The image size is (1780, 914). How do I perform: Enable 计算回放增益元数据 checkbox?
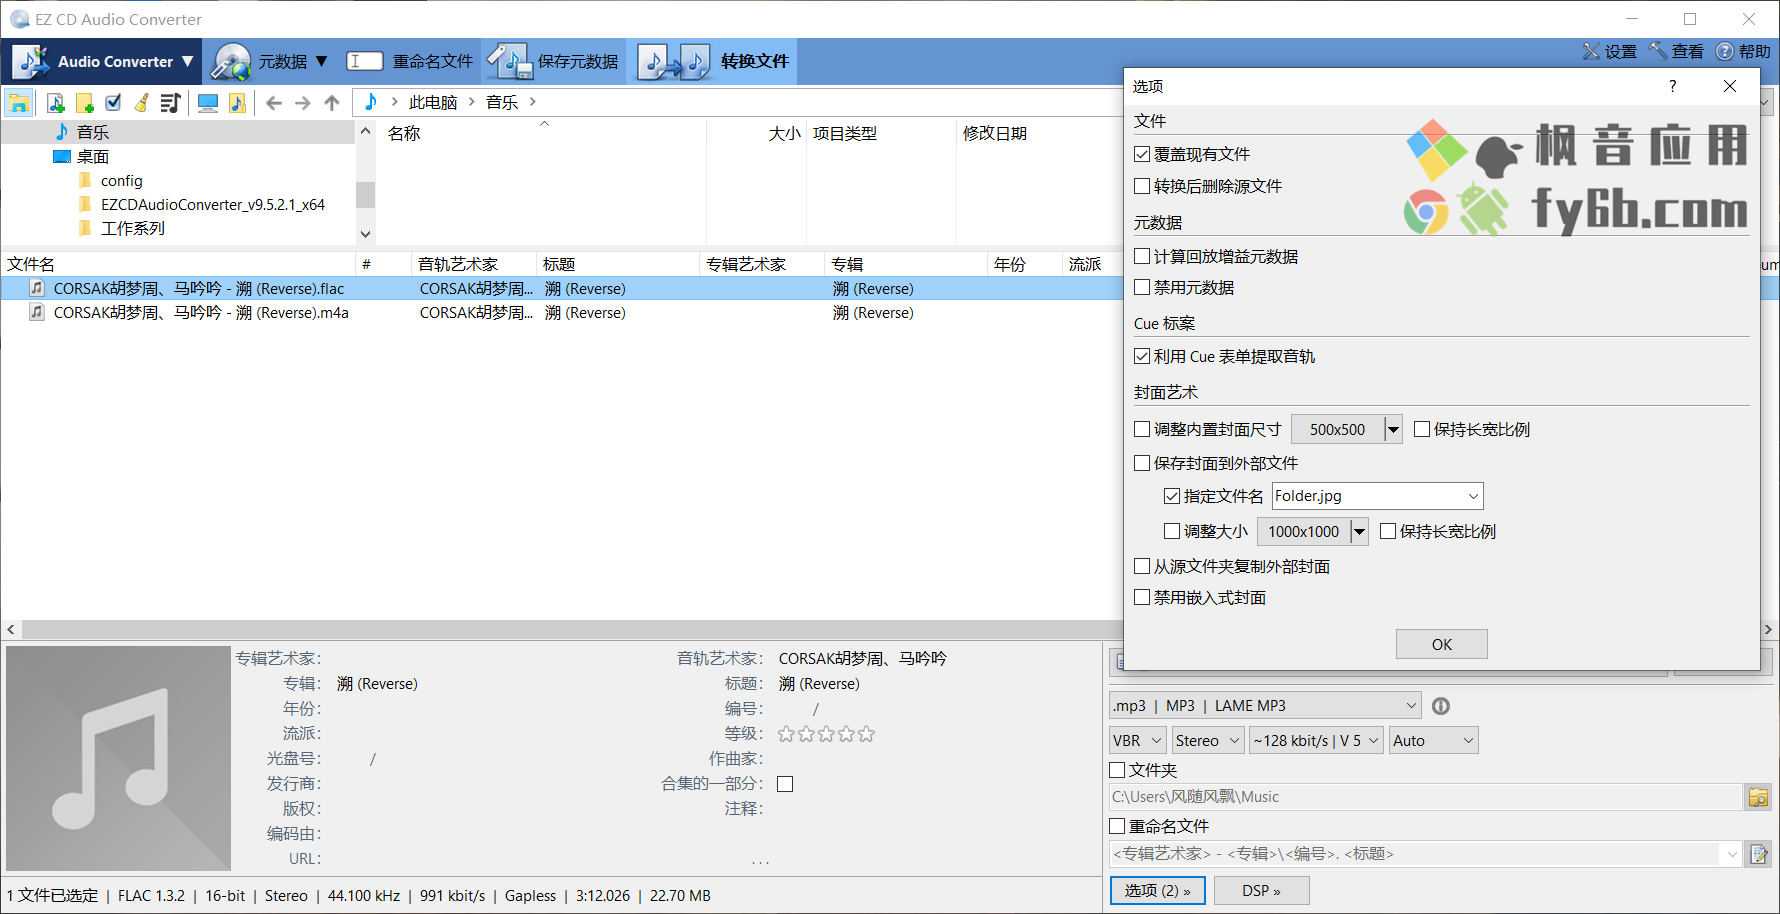tap(1142, 256)
